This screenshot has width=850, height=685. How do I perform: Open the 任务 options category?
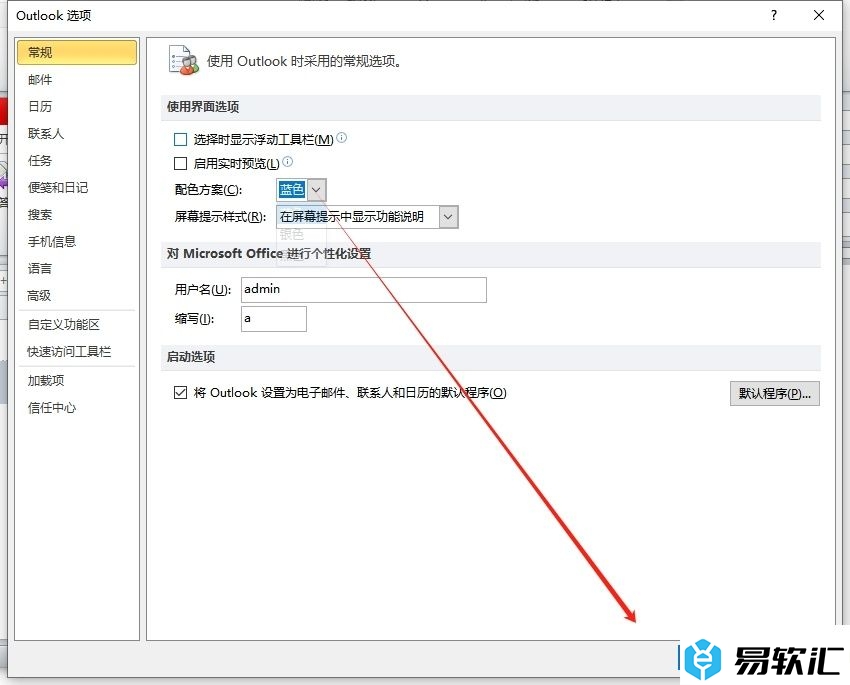pos(40,160)
